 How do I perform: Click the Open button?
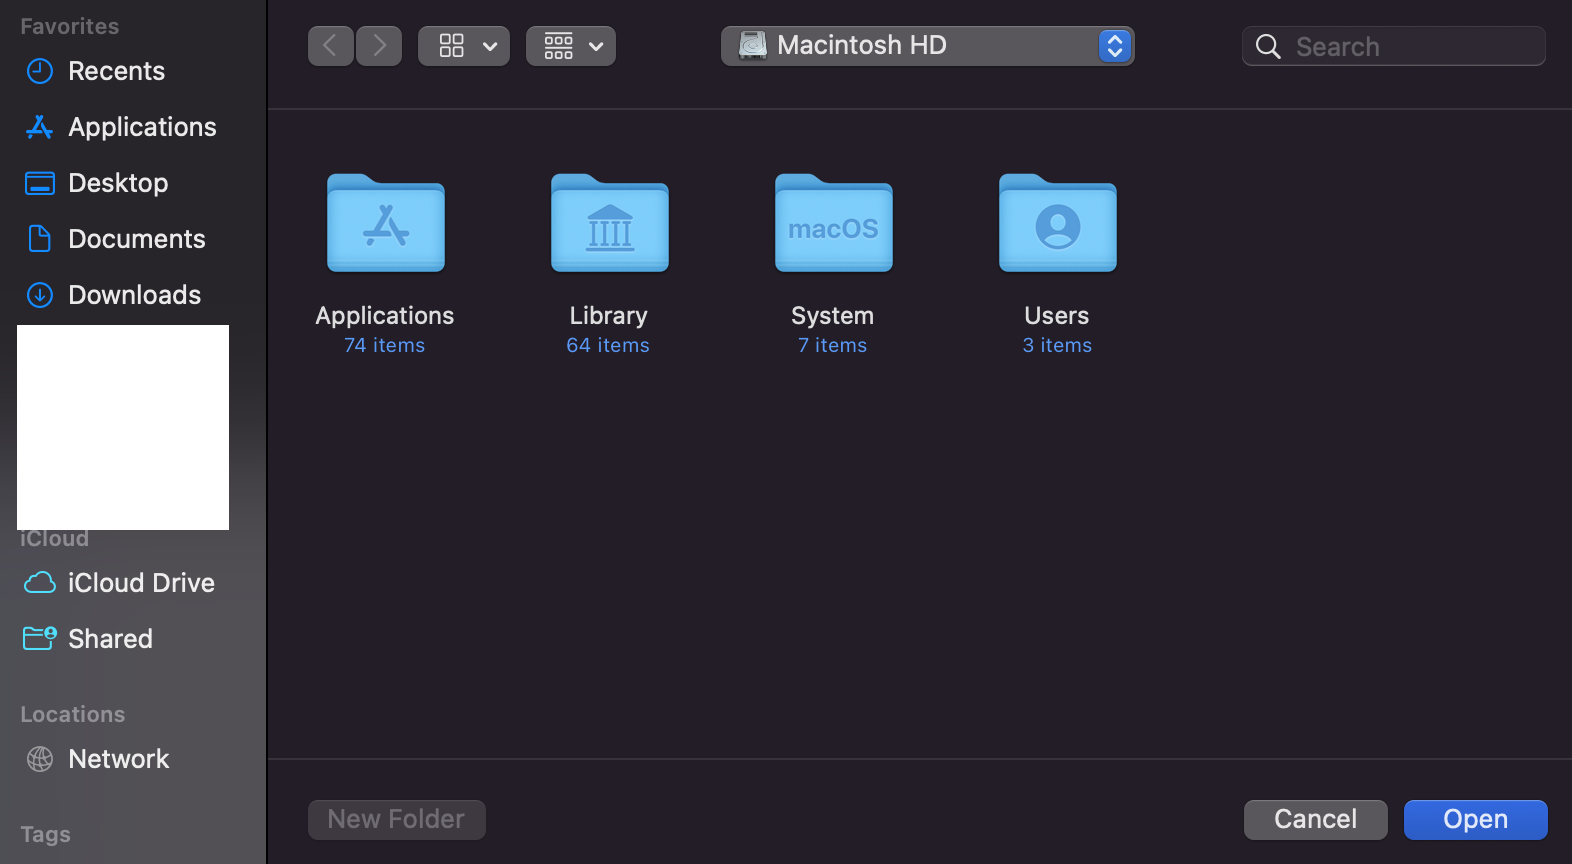click(x=1475, y=819)
